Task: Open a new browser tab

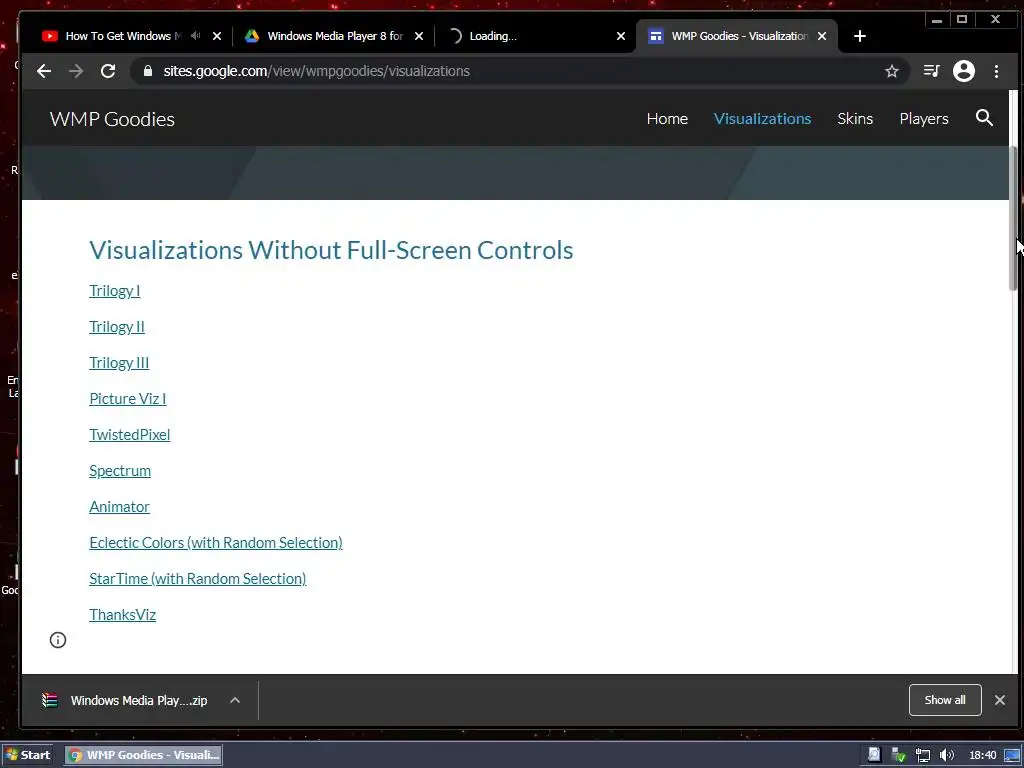Action: [x=859, y=36]
